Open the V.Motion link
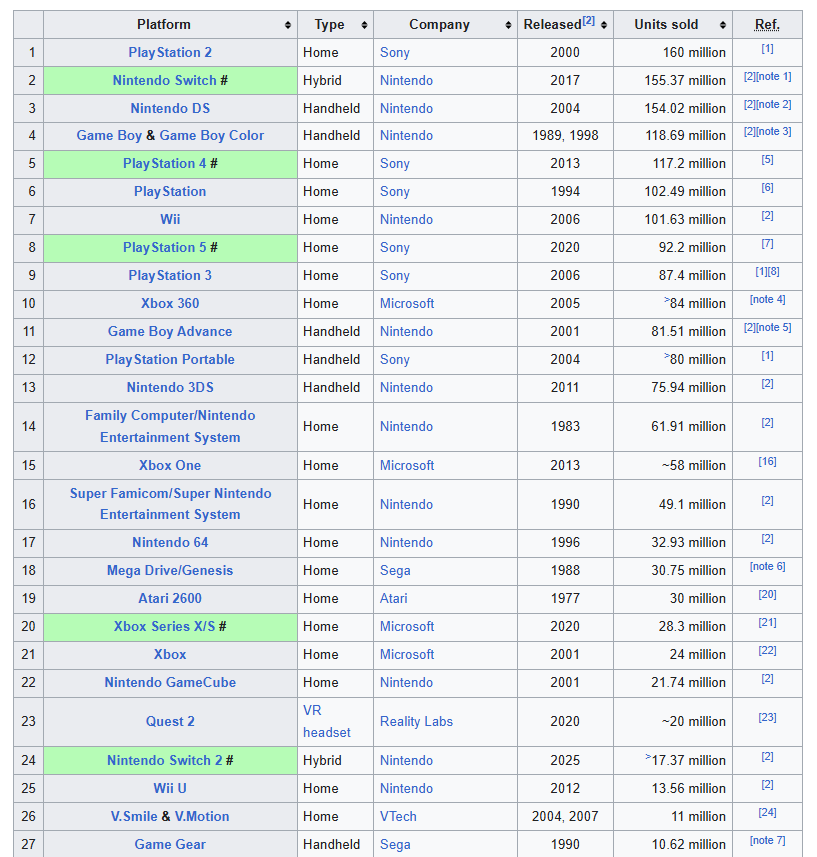The width and height of the screenshot is (817, 857). [x=202, y=816]
